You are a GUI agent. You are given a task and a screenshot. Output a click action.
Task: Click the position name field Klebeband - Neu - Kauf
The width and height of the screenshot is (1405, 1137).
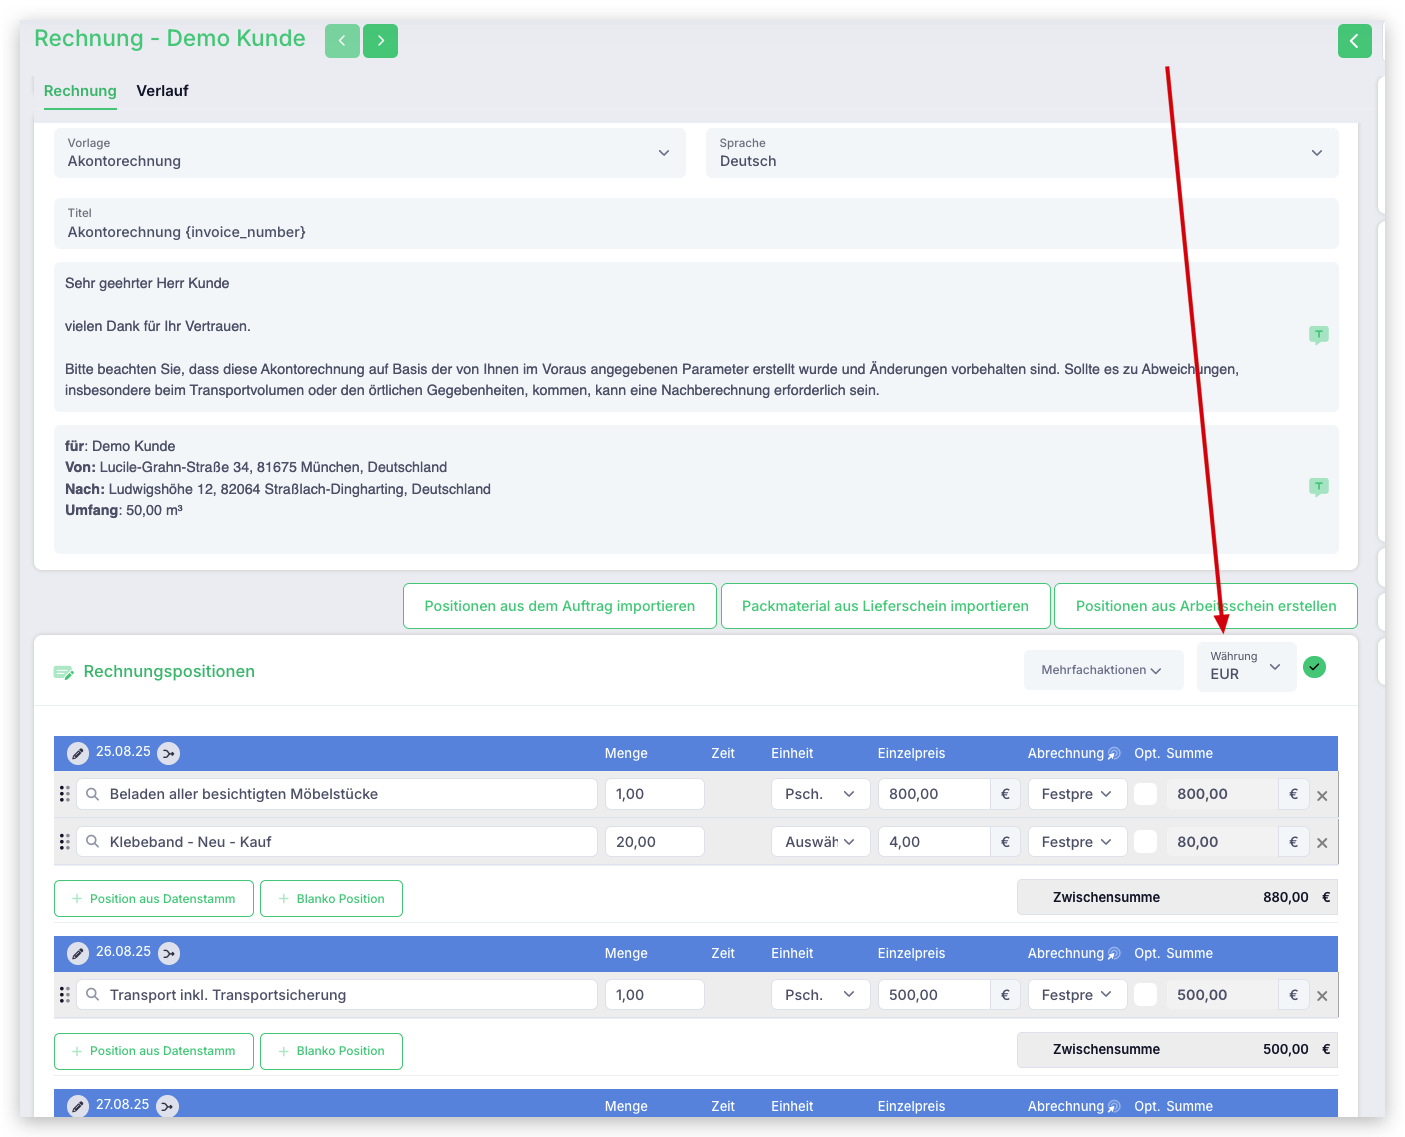(337, 842)
